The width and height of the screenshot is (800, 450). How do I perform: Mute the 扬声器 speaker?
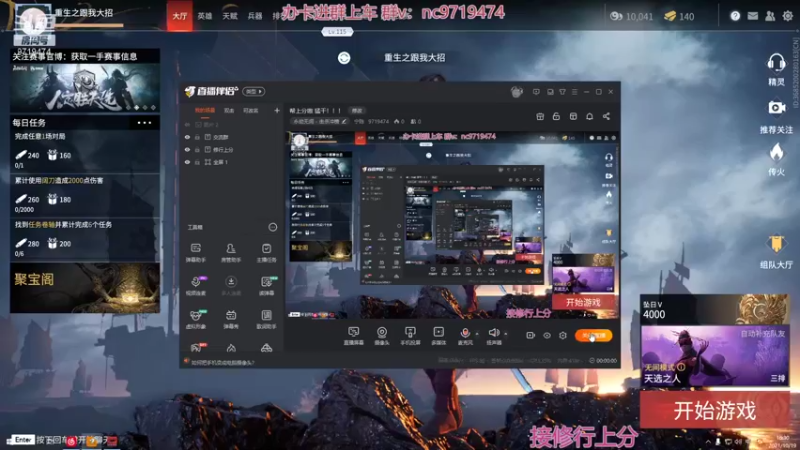(x=493, y=336)
